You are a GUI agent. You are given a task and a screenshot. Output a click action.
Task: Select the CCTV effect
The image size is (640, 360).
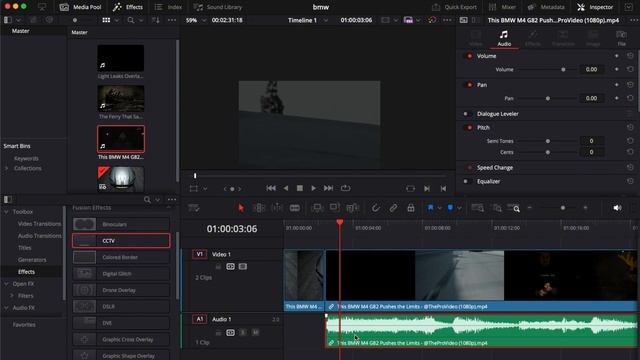pyautogui.click(x=121, y=241)
